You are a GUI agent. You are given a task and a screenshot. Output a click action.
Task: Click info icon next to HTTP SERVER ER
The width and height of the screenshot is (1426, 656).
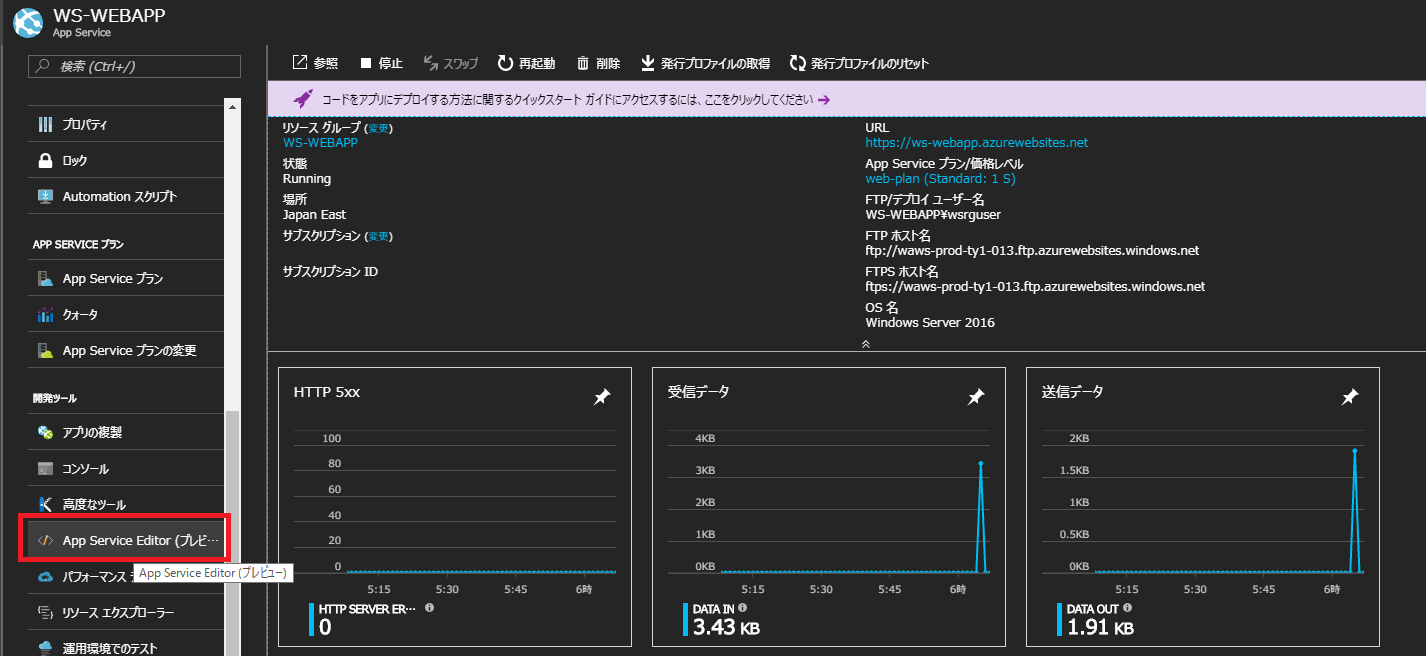pyautogui.click(x=429, y=607)
